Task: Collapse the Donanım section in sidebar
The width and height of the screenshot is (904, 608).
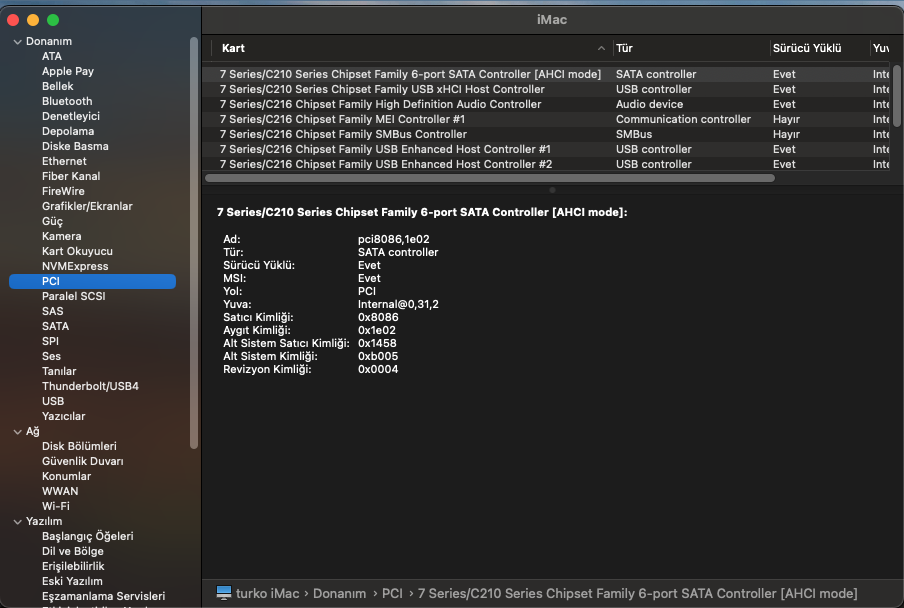Action: pyautogui.click(x=17, y=41)
